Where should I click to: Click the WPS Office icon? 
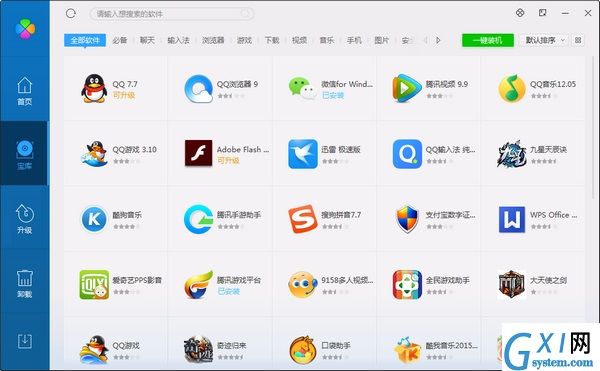(x=512, y=220)
